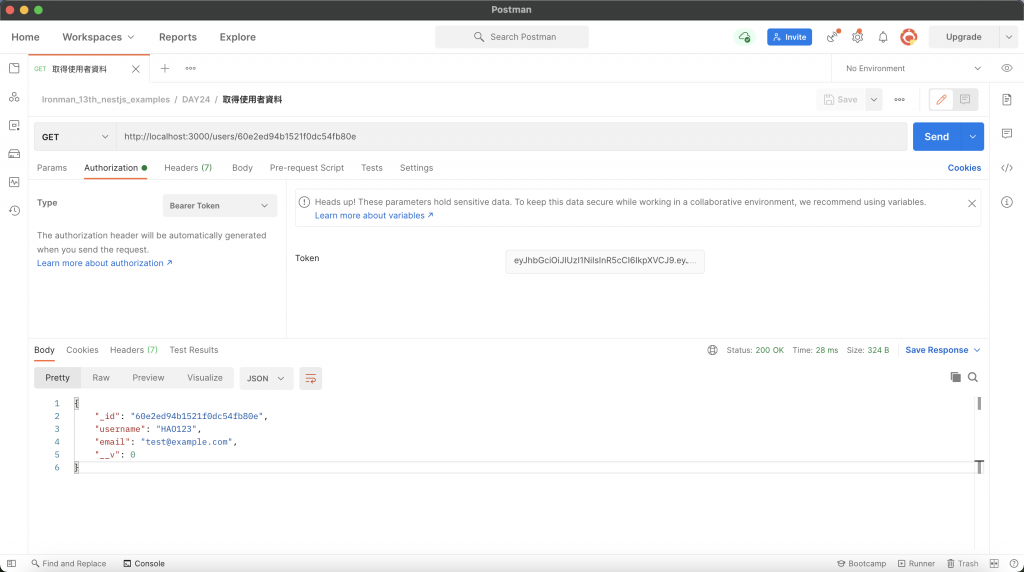
Task: Select the Visualize response view
Action: [x=204, y=378]
